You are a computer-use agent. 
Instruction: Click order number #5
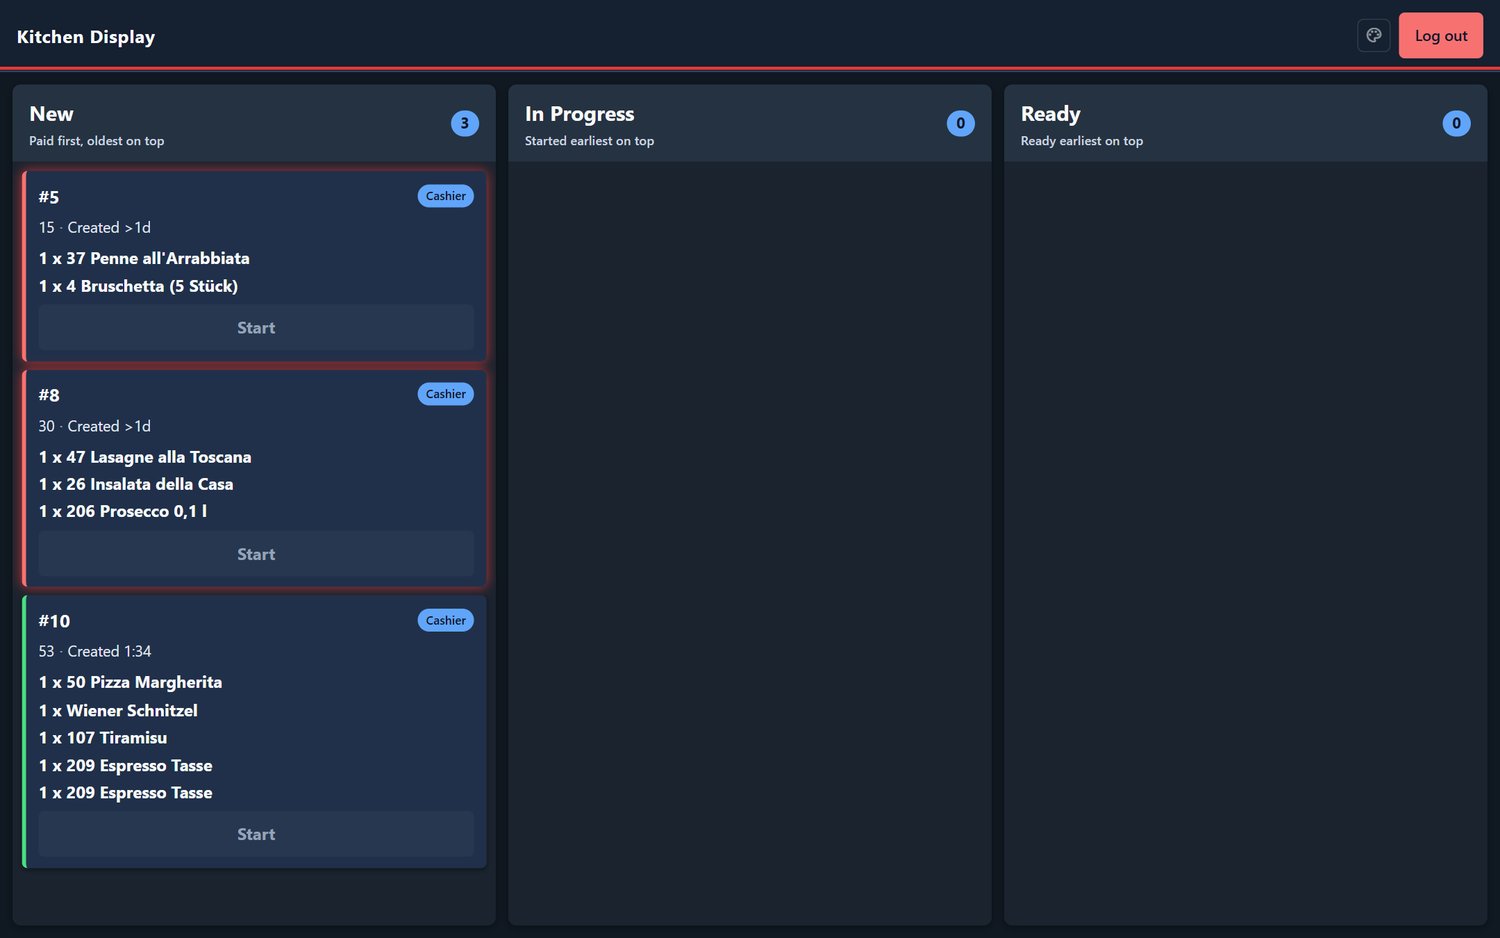point(49,197)
